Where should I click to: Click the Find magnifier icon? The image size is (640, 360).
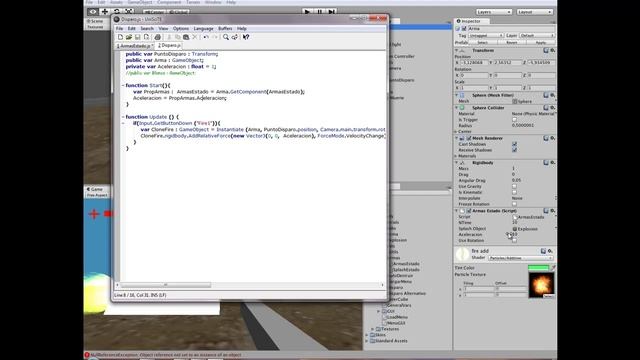(x=226, y=37)
